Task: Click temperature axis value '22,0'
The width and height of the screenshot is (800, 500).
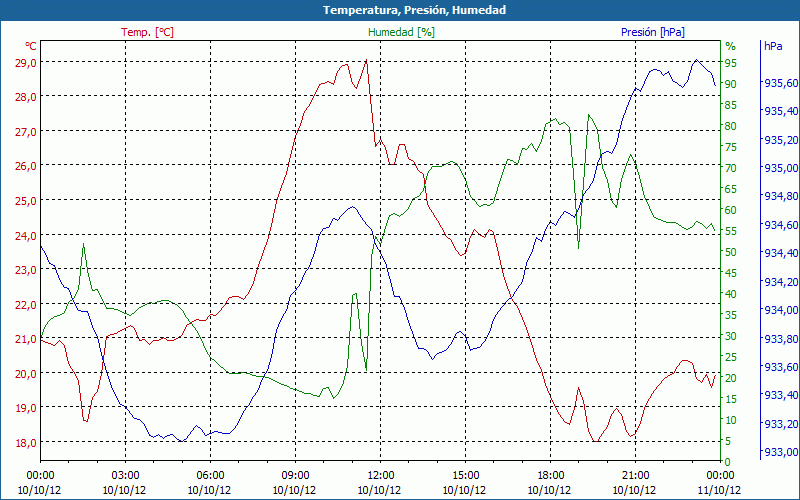Action: 26,305
